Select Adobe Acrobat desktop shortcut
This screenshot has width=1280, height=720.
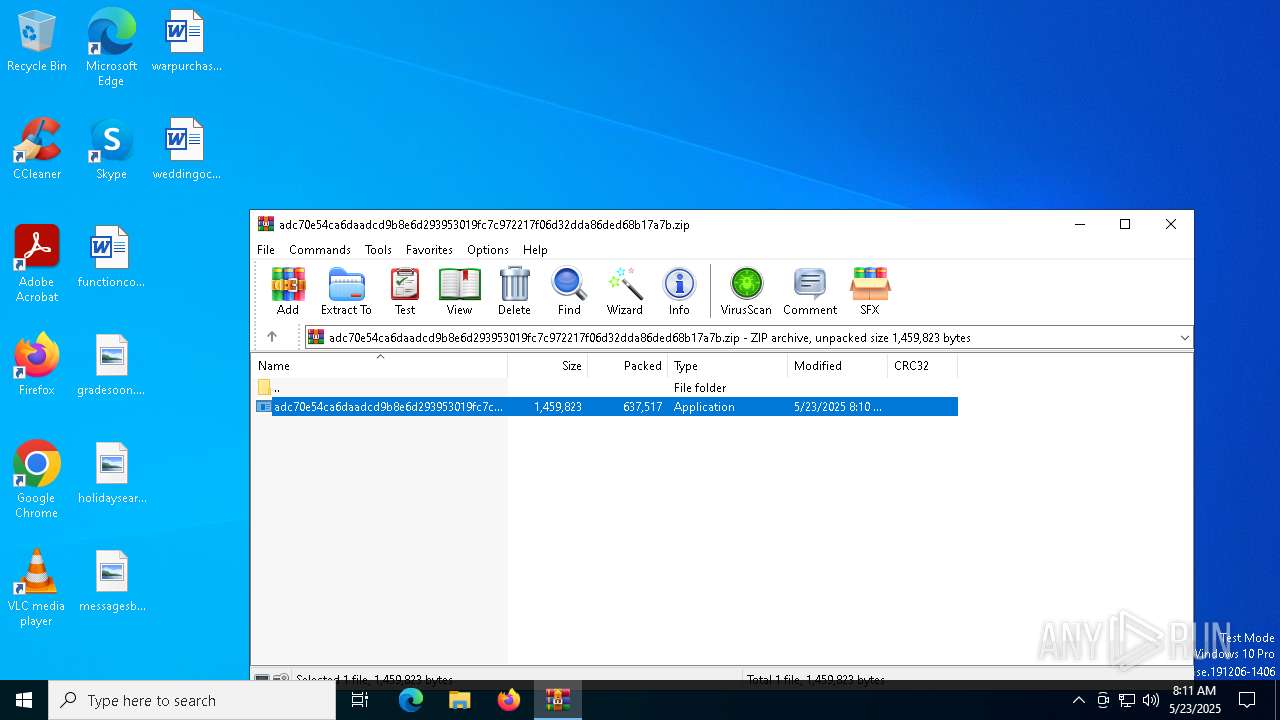pos(37,264)
